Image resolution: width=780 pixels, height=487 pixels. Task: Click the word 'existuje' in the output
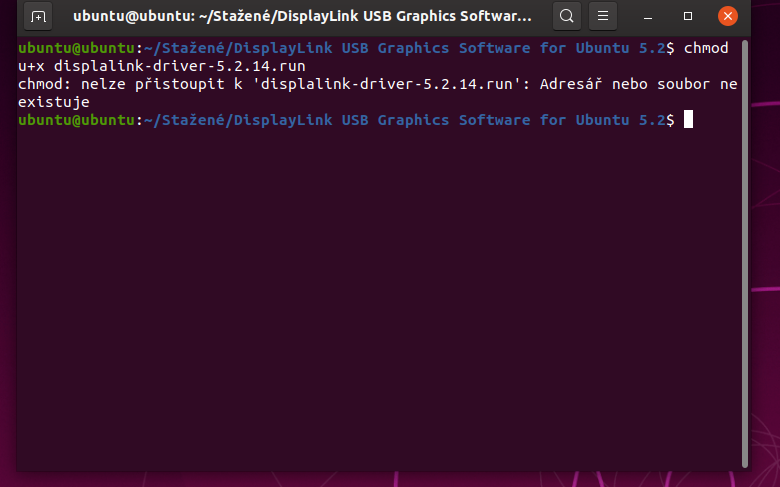[54, 102]
